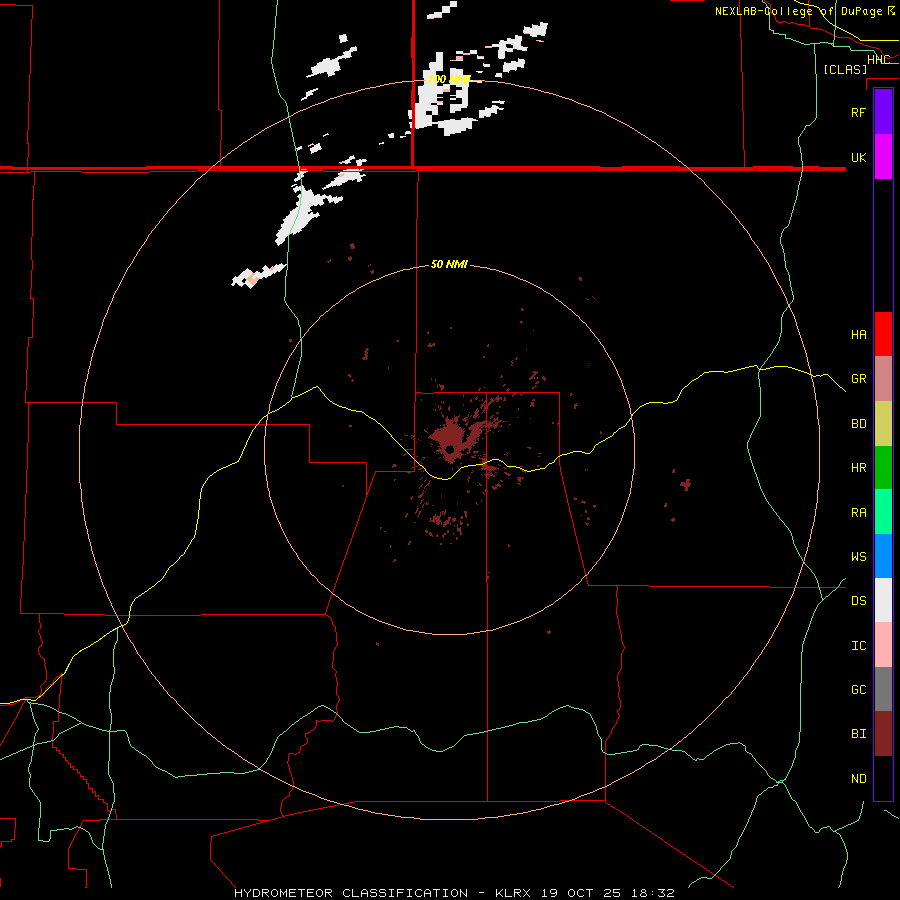Click the WS legend label
The image size is (900, 900).
click(x=858, y=556)
